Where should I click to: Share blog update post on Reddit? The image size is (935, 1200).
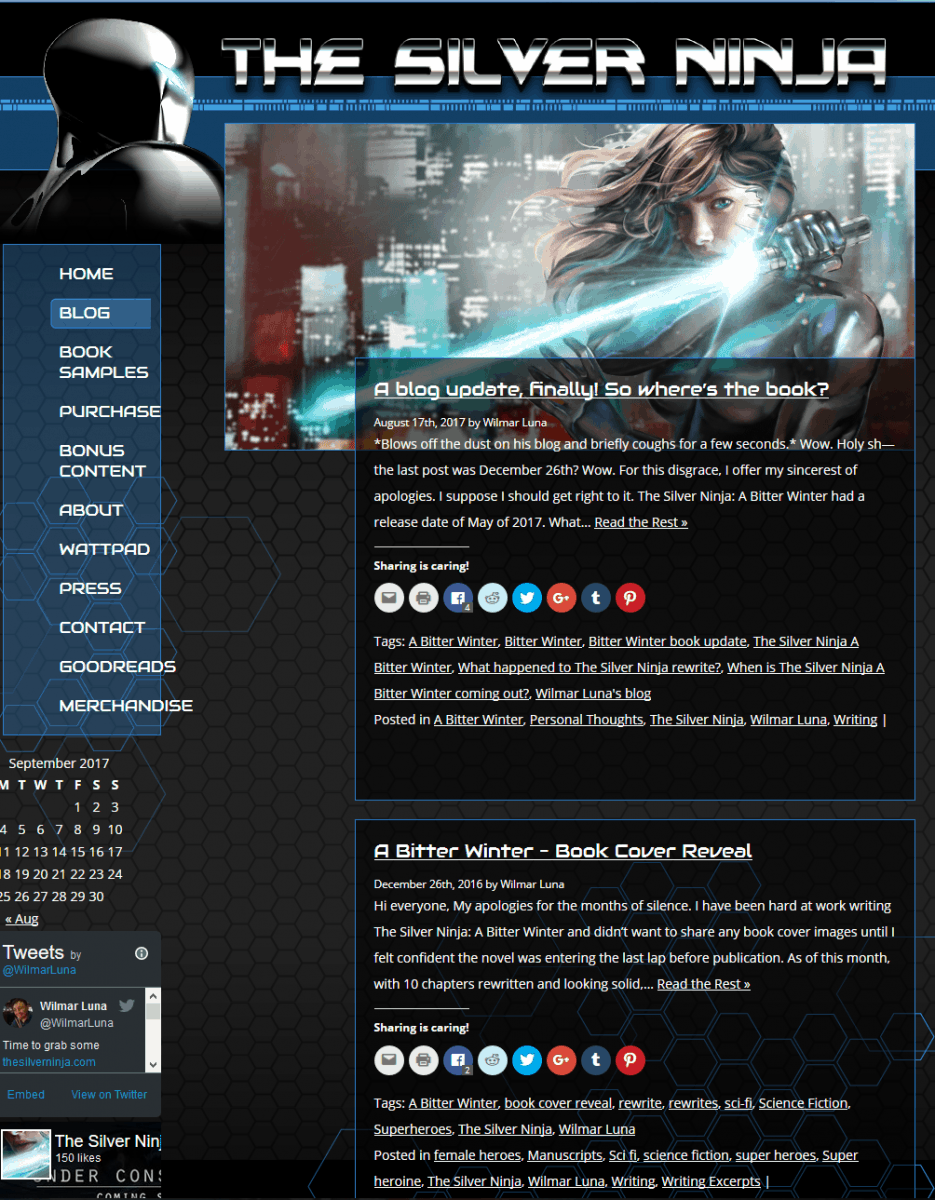click(x=492, y=598)
